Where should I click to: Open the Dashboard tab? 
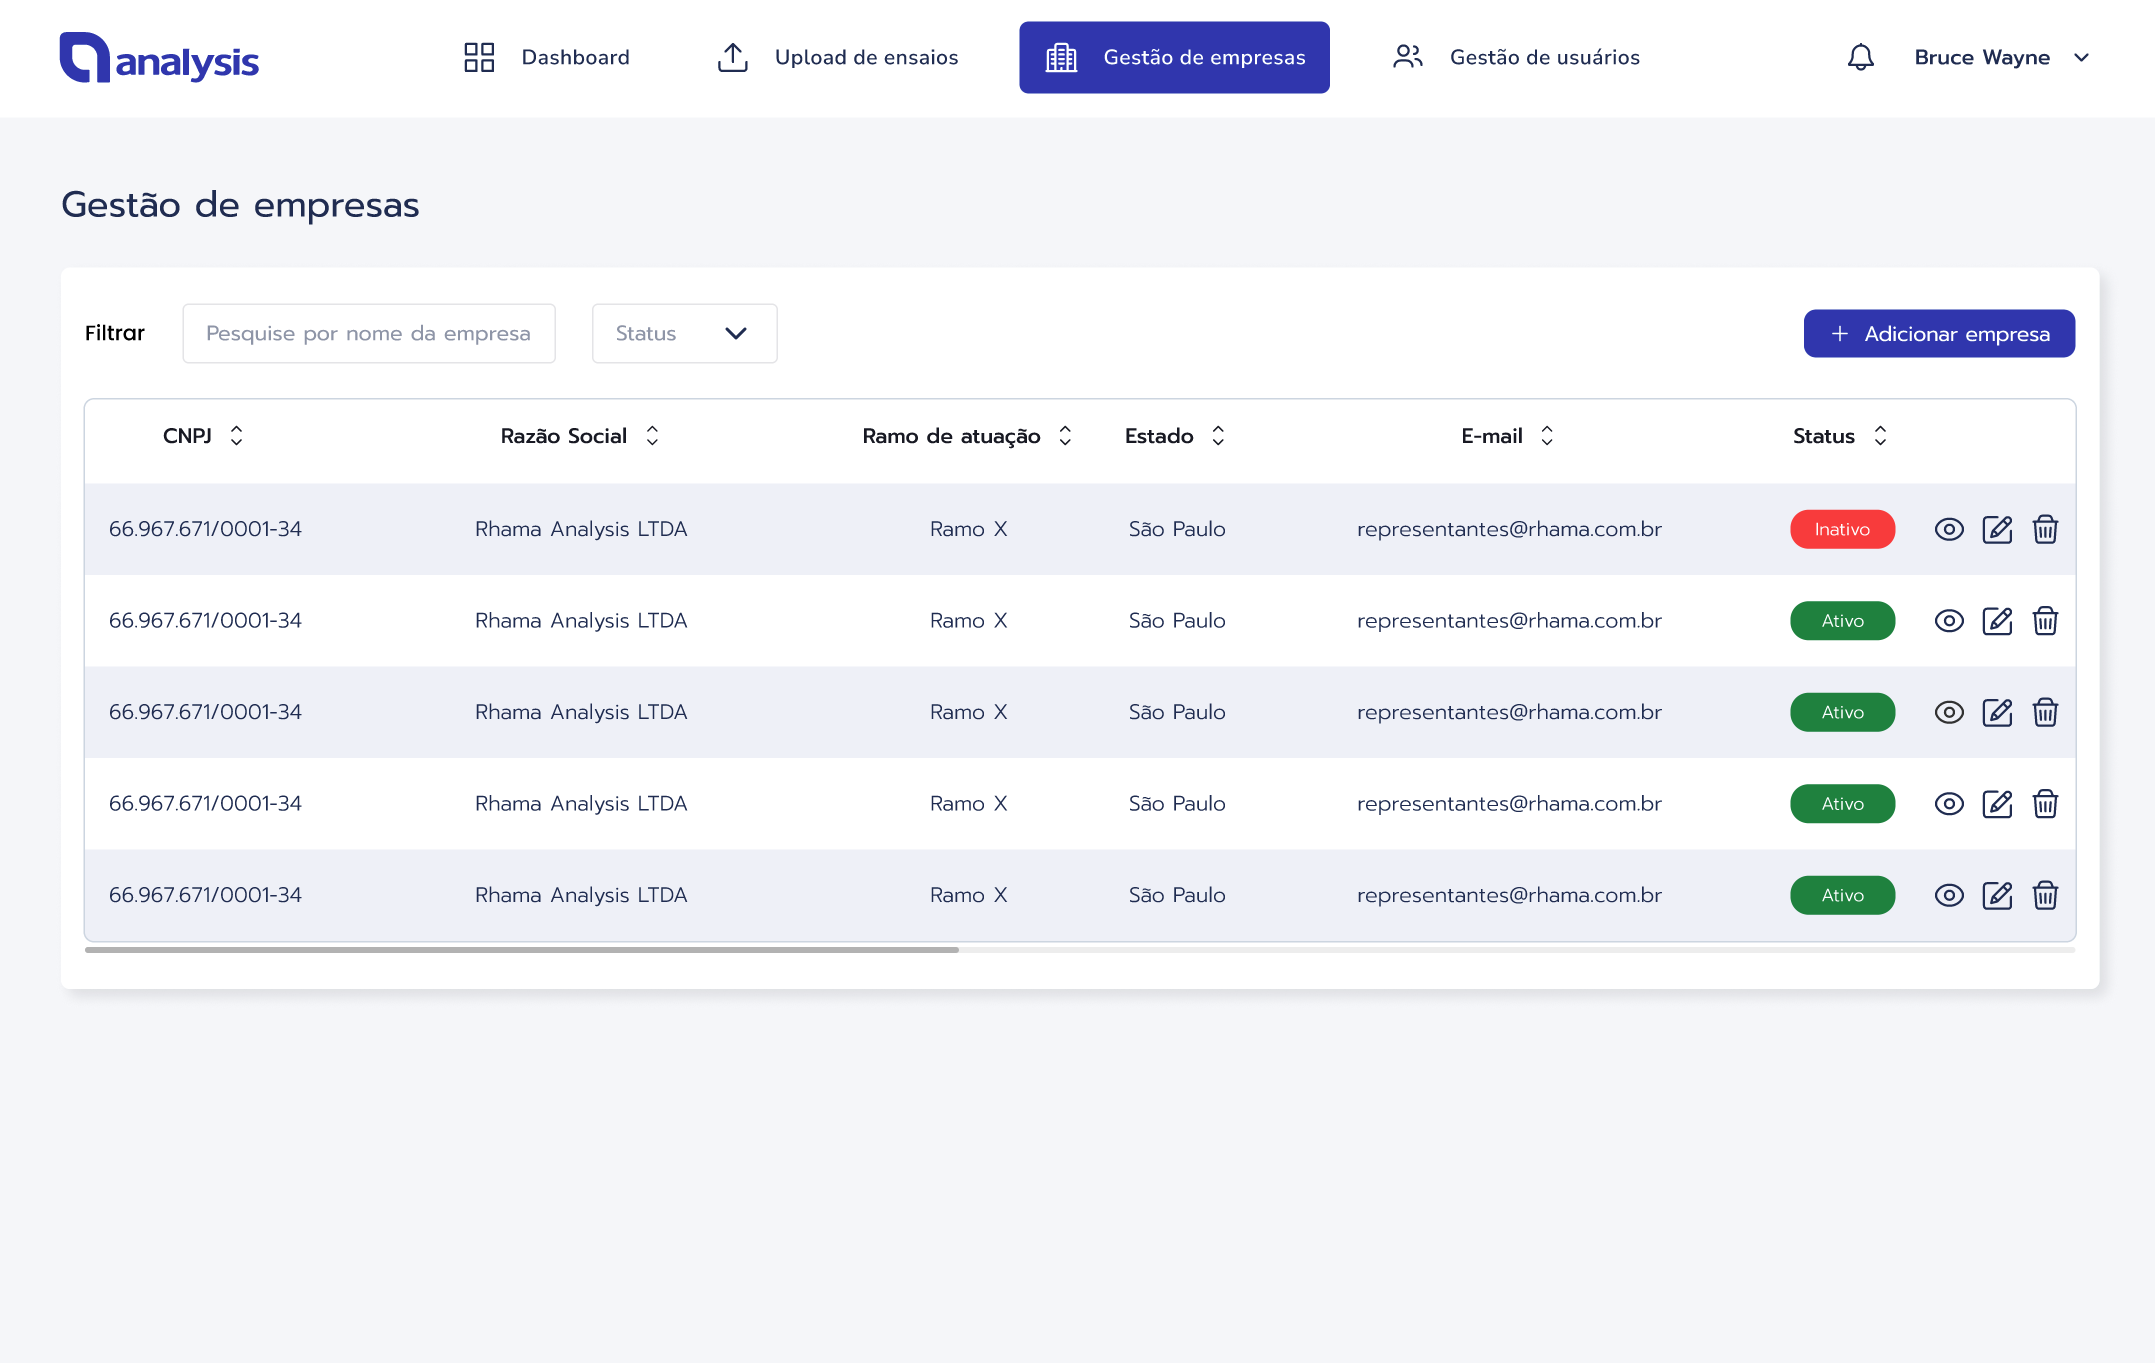pos(547,57)
